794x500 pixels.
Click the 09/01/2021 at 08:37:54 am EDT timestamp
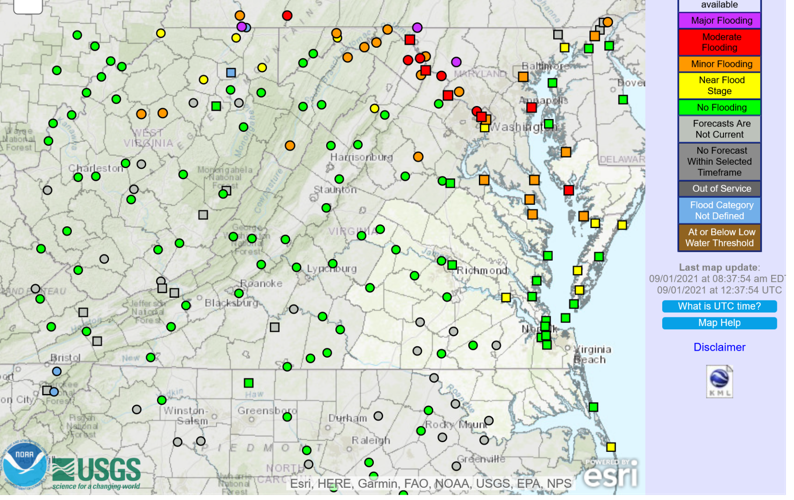click(717, 279)
